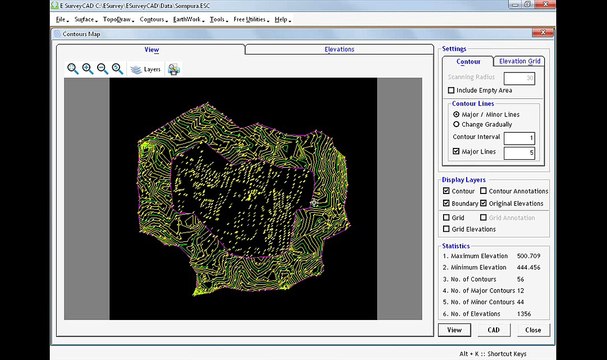Click the View button

click(454, 330)
